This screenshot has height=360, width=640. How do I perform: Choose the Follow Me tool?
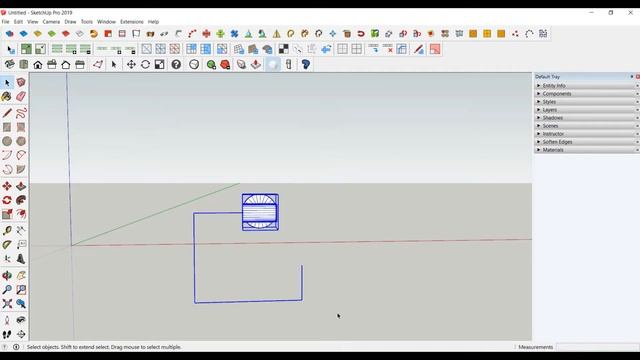tap(21, 200)
